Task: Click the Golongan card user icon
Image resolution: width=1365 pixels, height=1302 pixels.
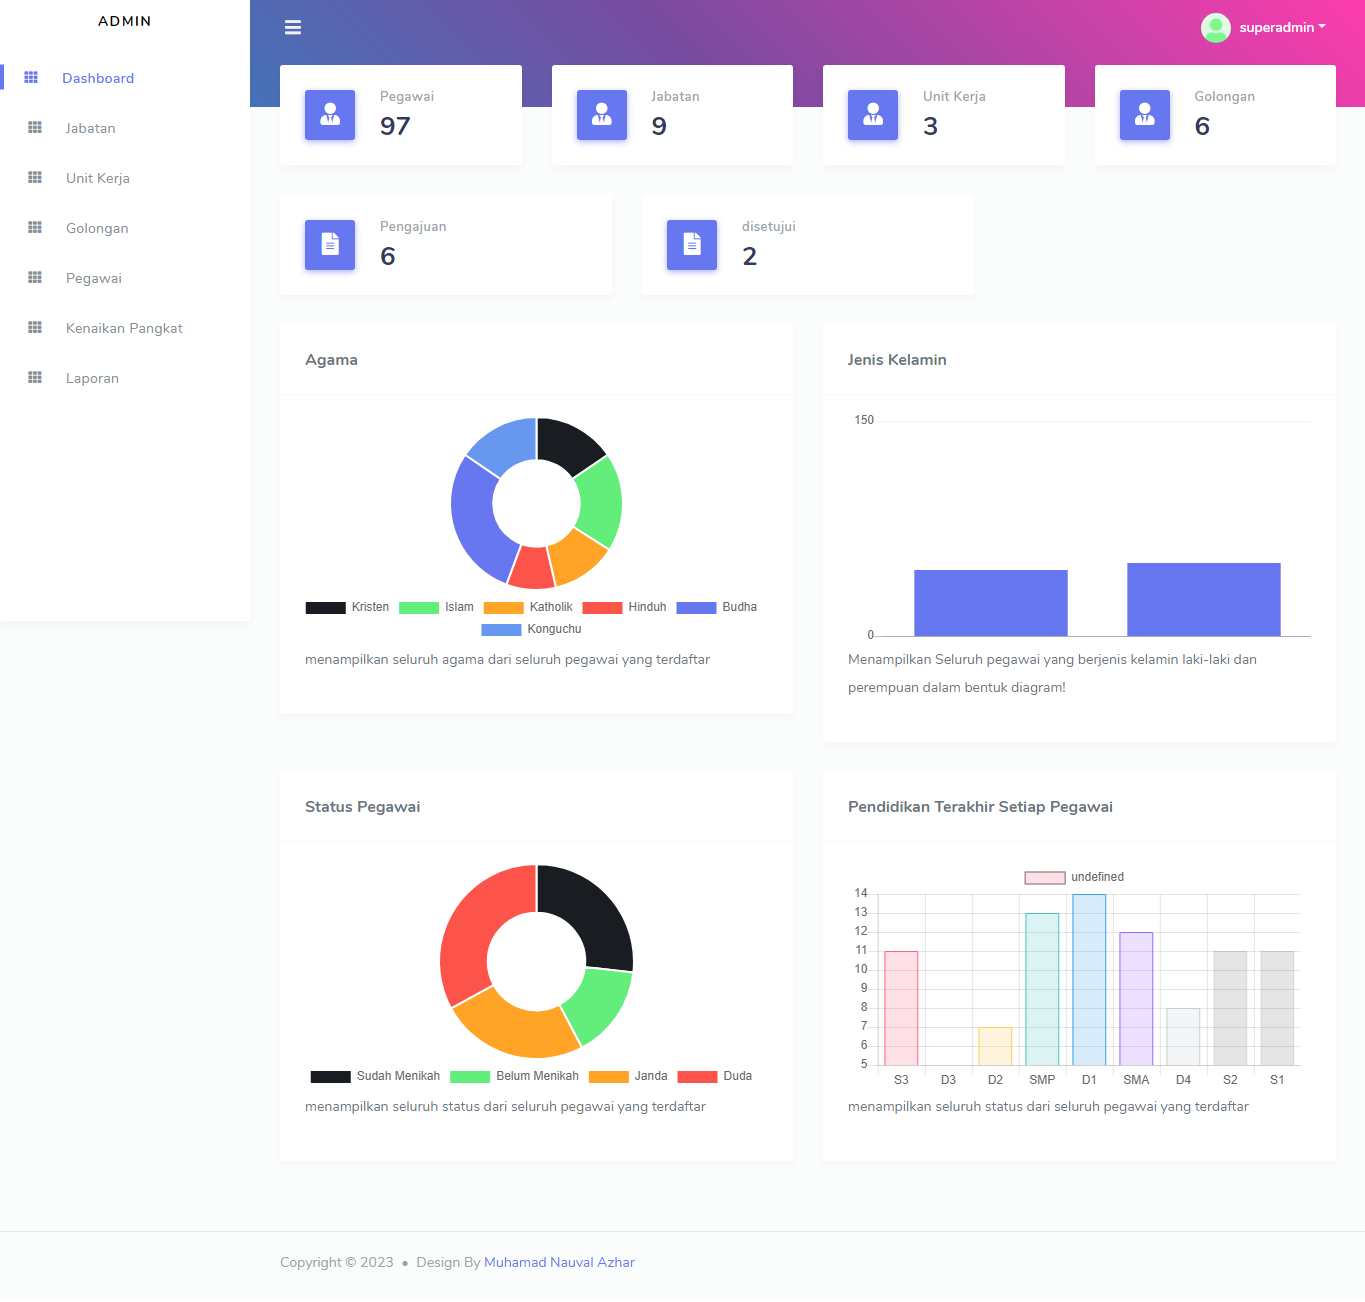Action: pos(1145,115)
